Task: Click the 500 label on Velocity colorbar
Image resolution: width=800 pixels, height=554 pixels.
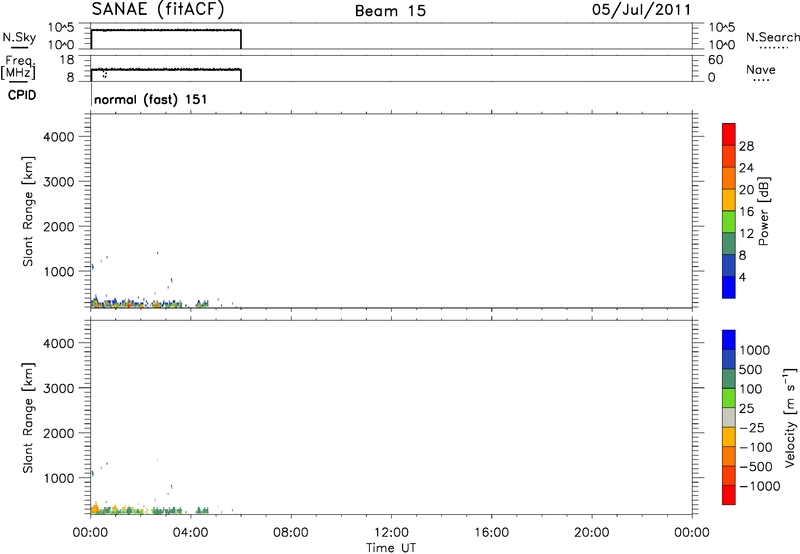Action: tap(751, 369)
